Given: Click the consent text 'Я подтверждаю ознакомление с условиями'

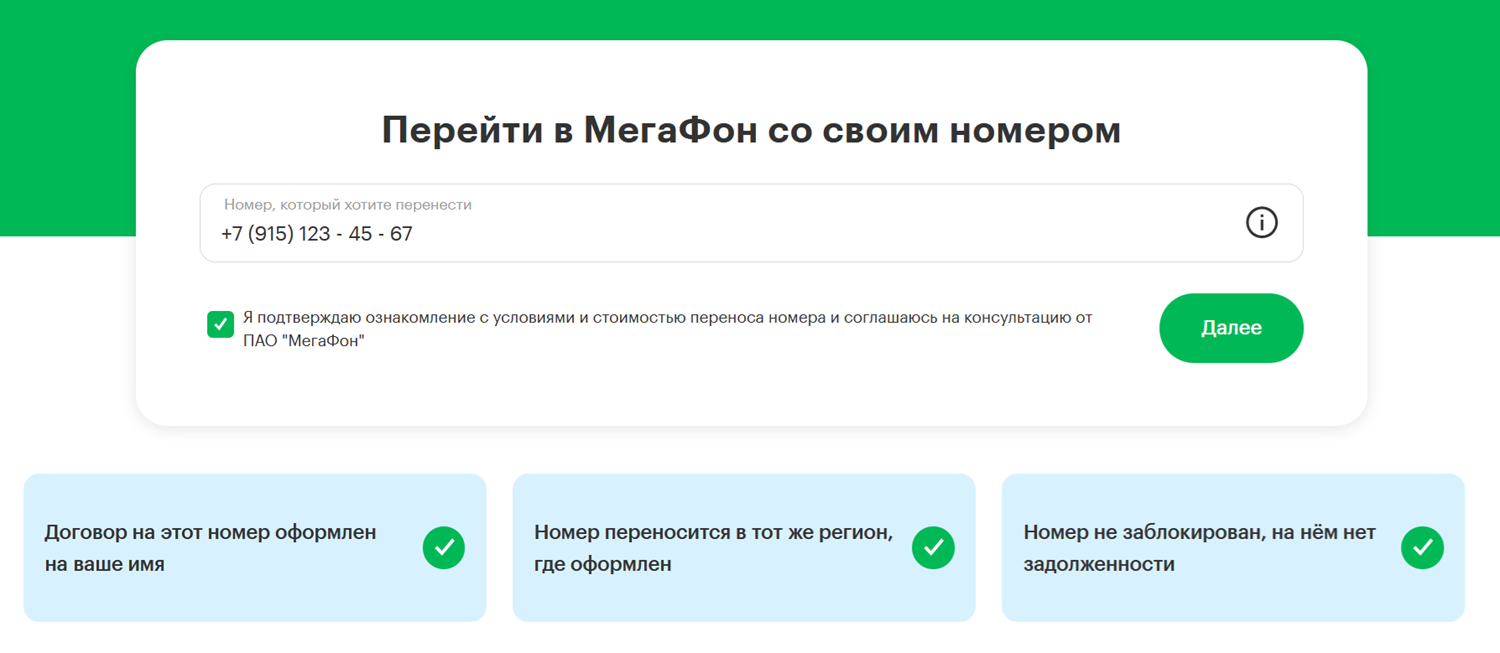Looking at the screenshot, I should (409, 318).
